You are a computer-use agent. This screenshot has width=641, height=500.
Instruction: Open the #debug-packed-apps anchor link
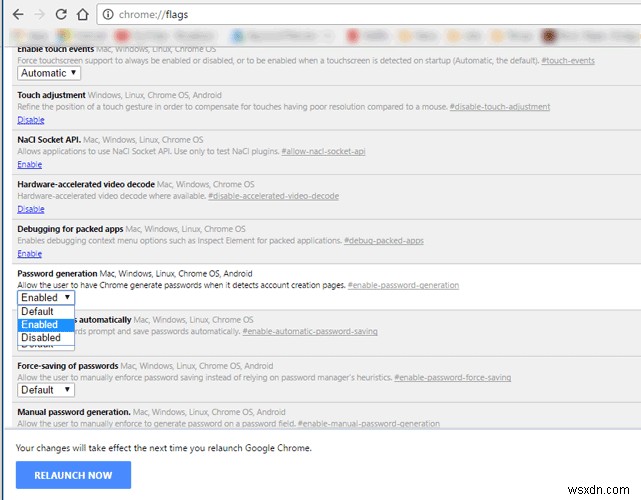pos(383,240)
